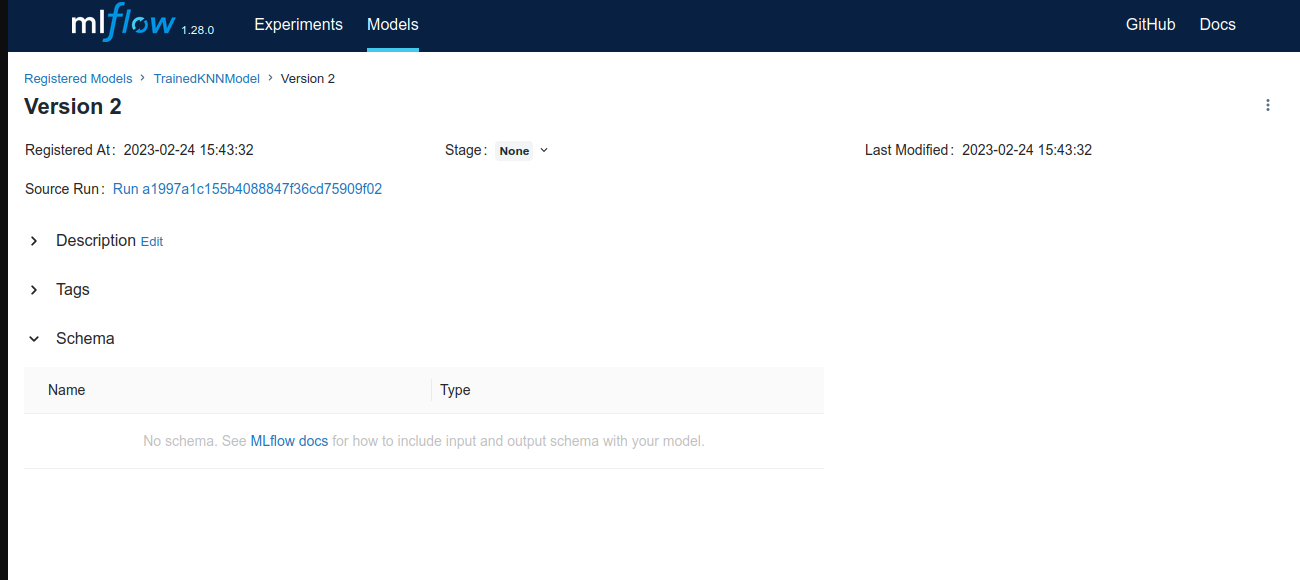
Task: Click the Type column header
Action: coord(455,390)
